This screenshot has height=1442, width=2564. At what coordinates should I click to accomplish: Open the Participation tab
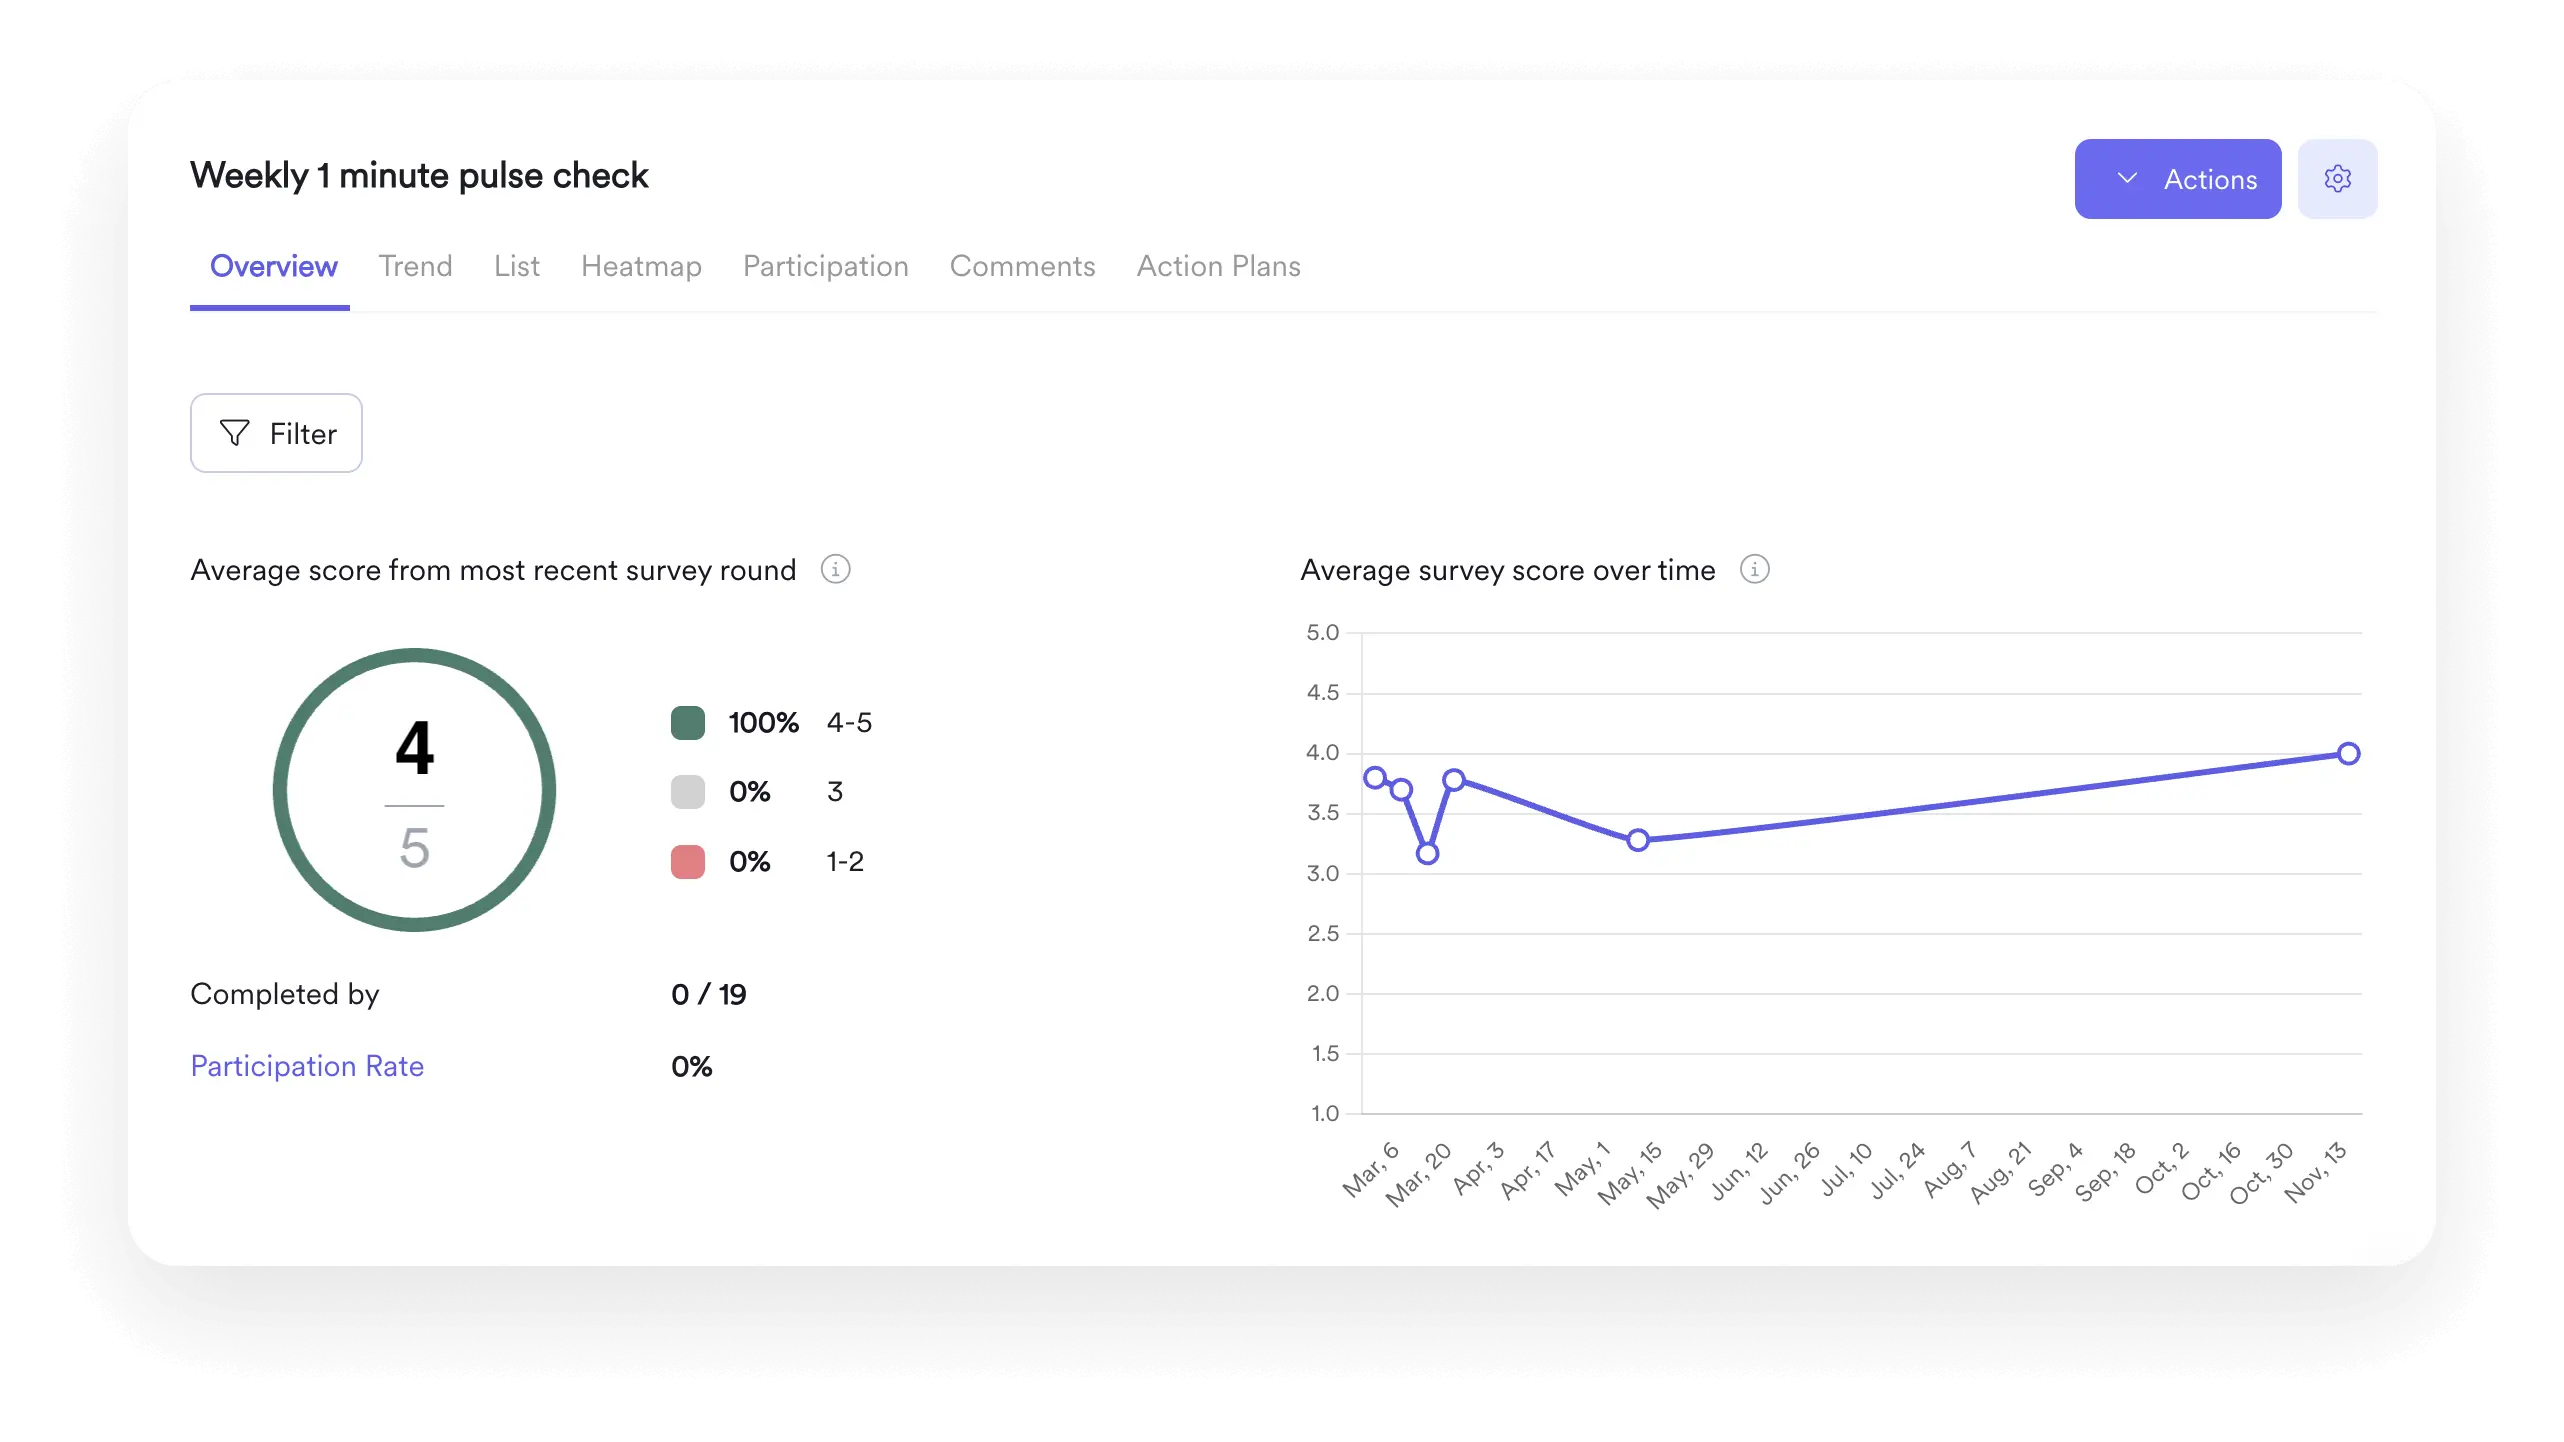[825, 266]
